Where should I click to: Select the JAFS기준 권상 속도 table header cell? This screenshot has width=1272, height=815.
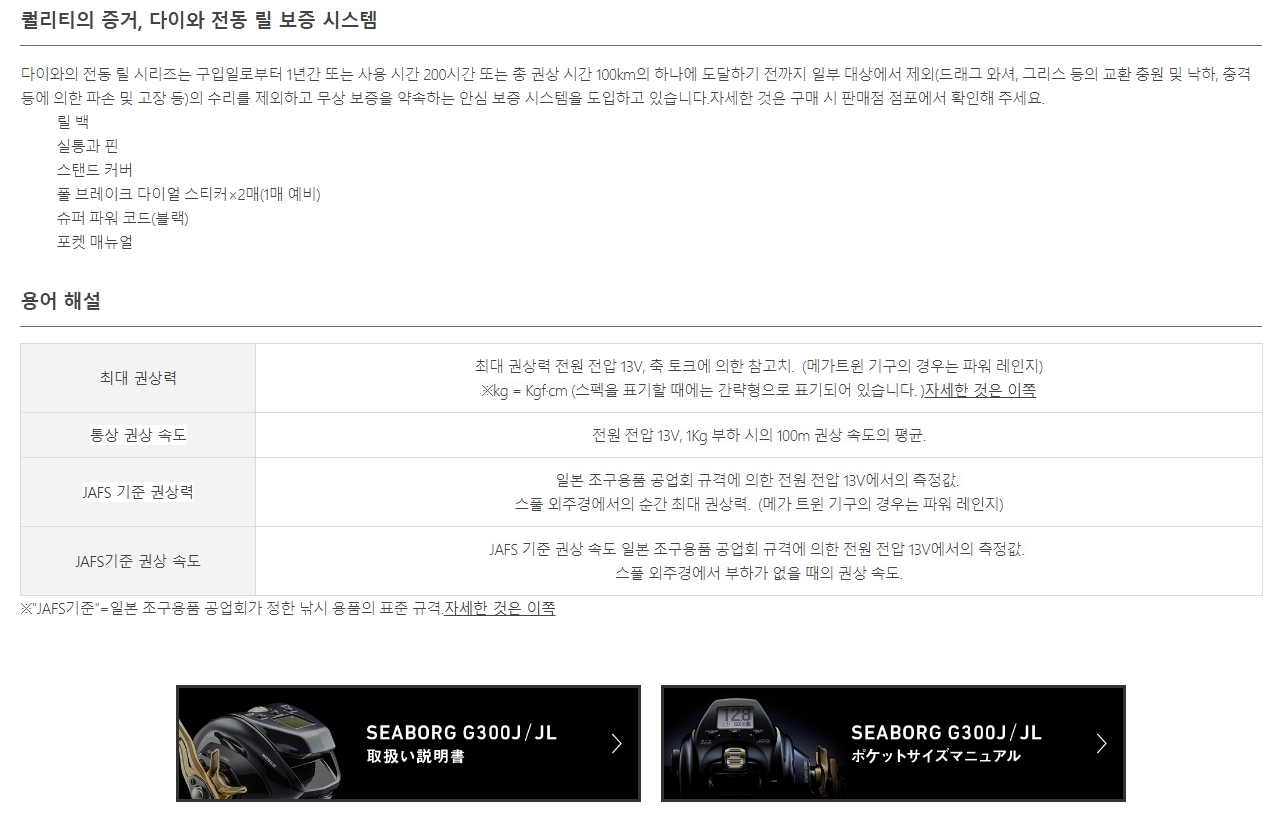[138, 561]
